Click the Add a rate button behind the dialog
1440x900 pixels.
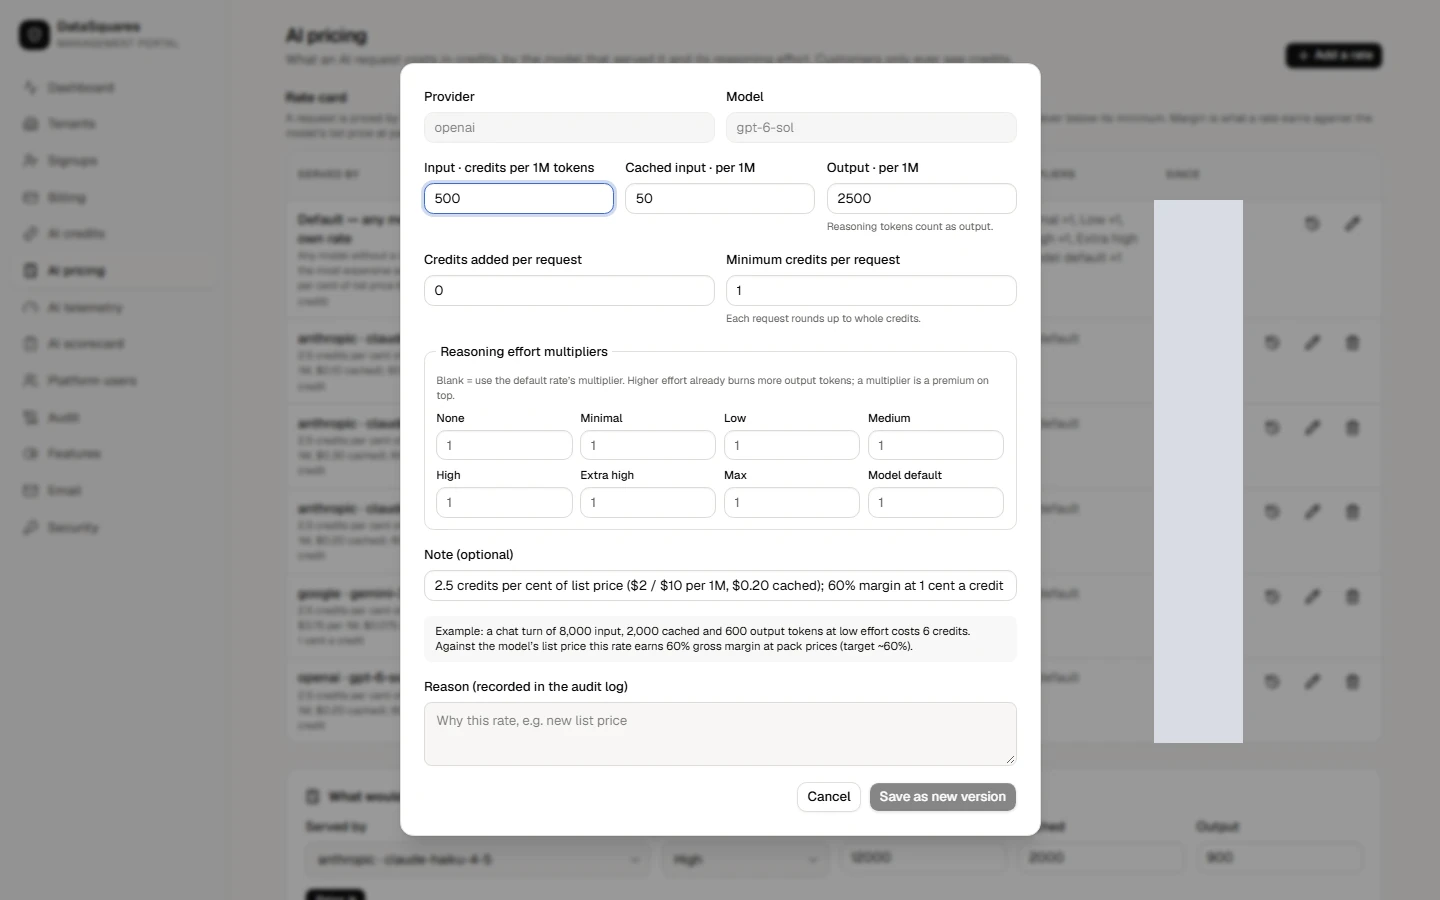click(x=1333, y=55)
